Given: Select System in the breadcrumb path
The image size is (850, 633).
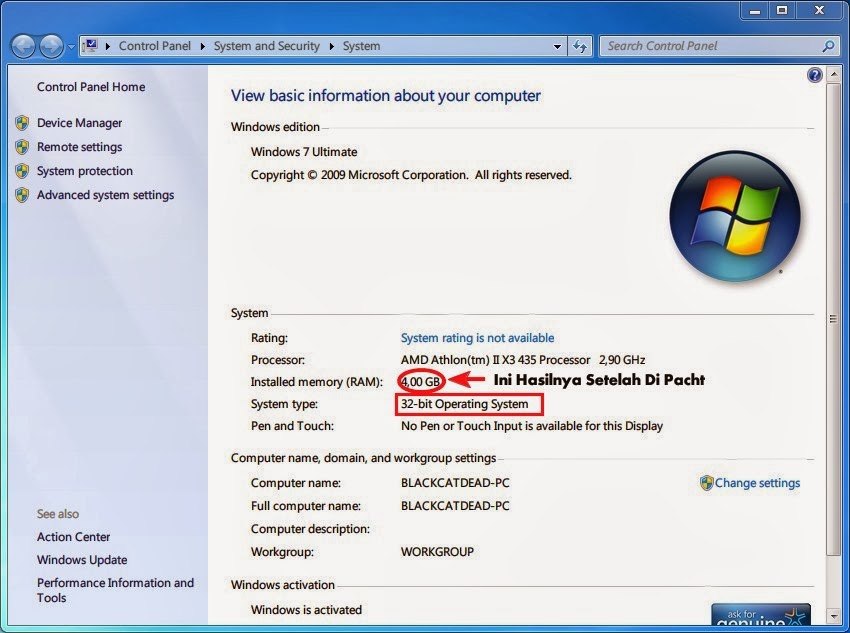Looking at the screenshot, I should 361,46.
